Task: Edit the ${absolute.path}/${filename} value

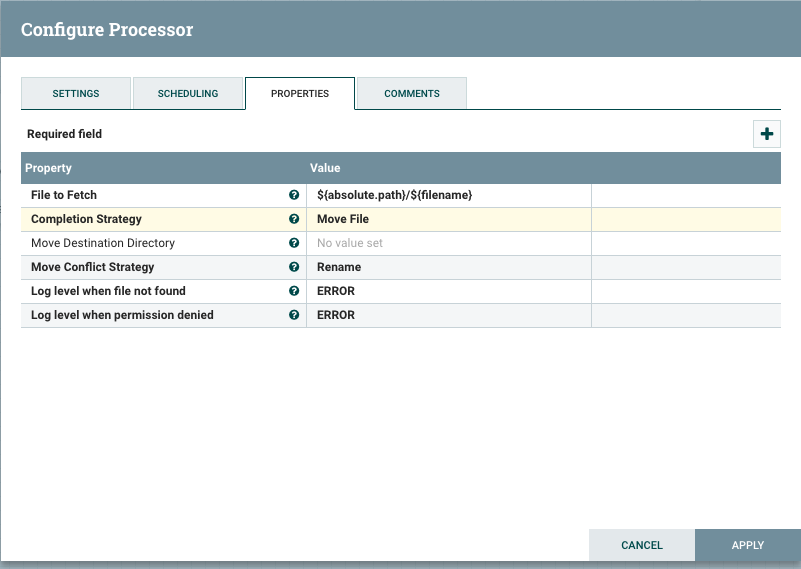Action: (x=449, y=195)
